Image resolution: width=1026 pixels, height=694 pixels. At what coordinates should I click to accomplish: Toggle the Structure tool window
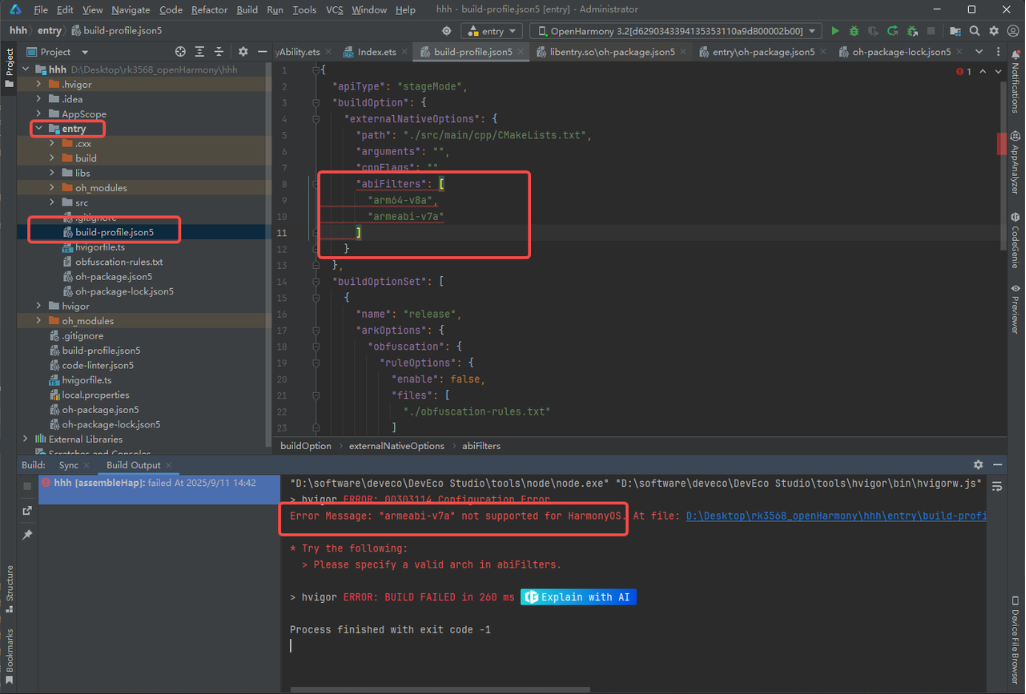point(9,588)
